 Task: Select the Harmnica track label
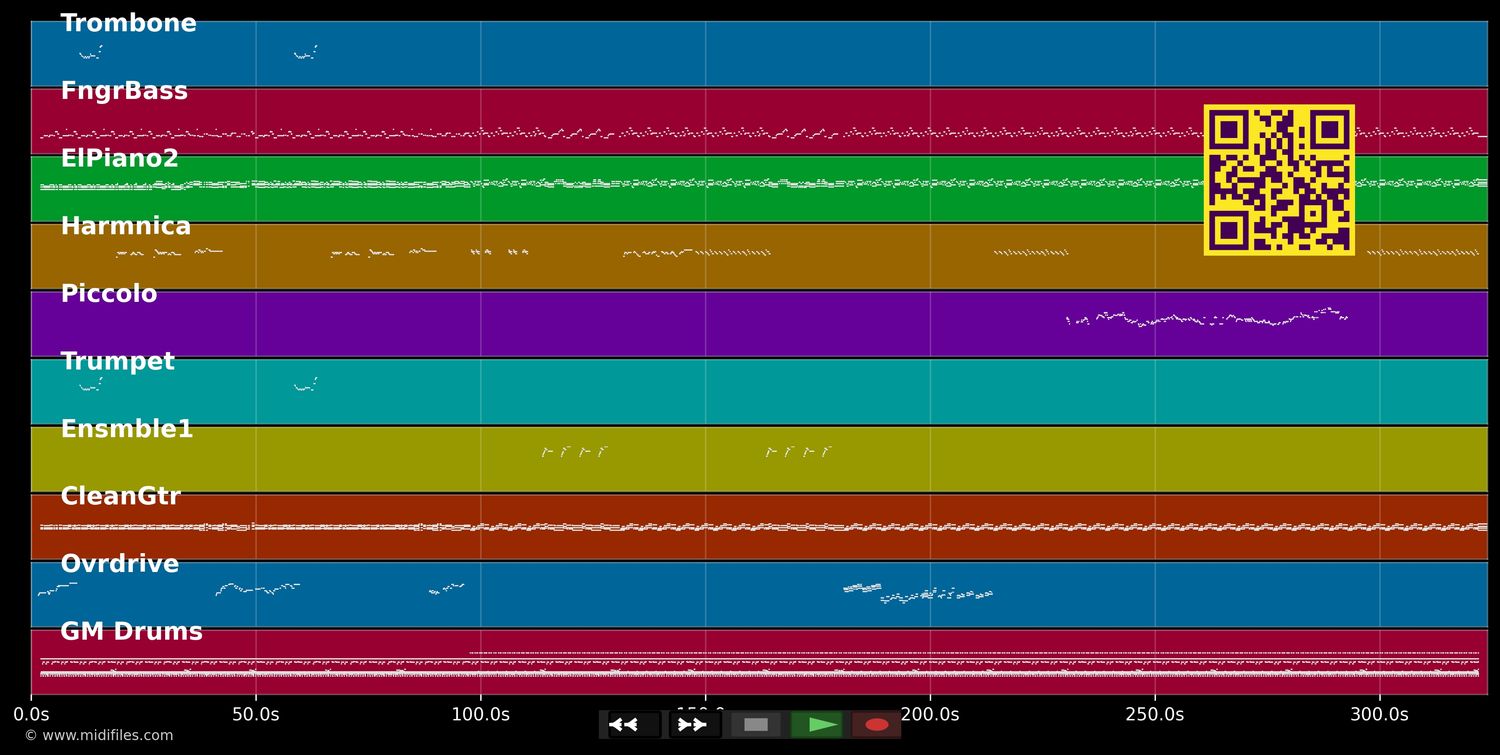[x=126, y=225]
